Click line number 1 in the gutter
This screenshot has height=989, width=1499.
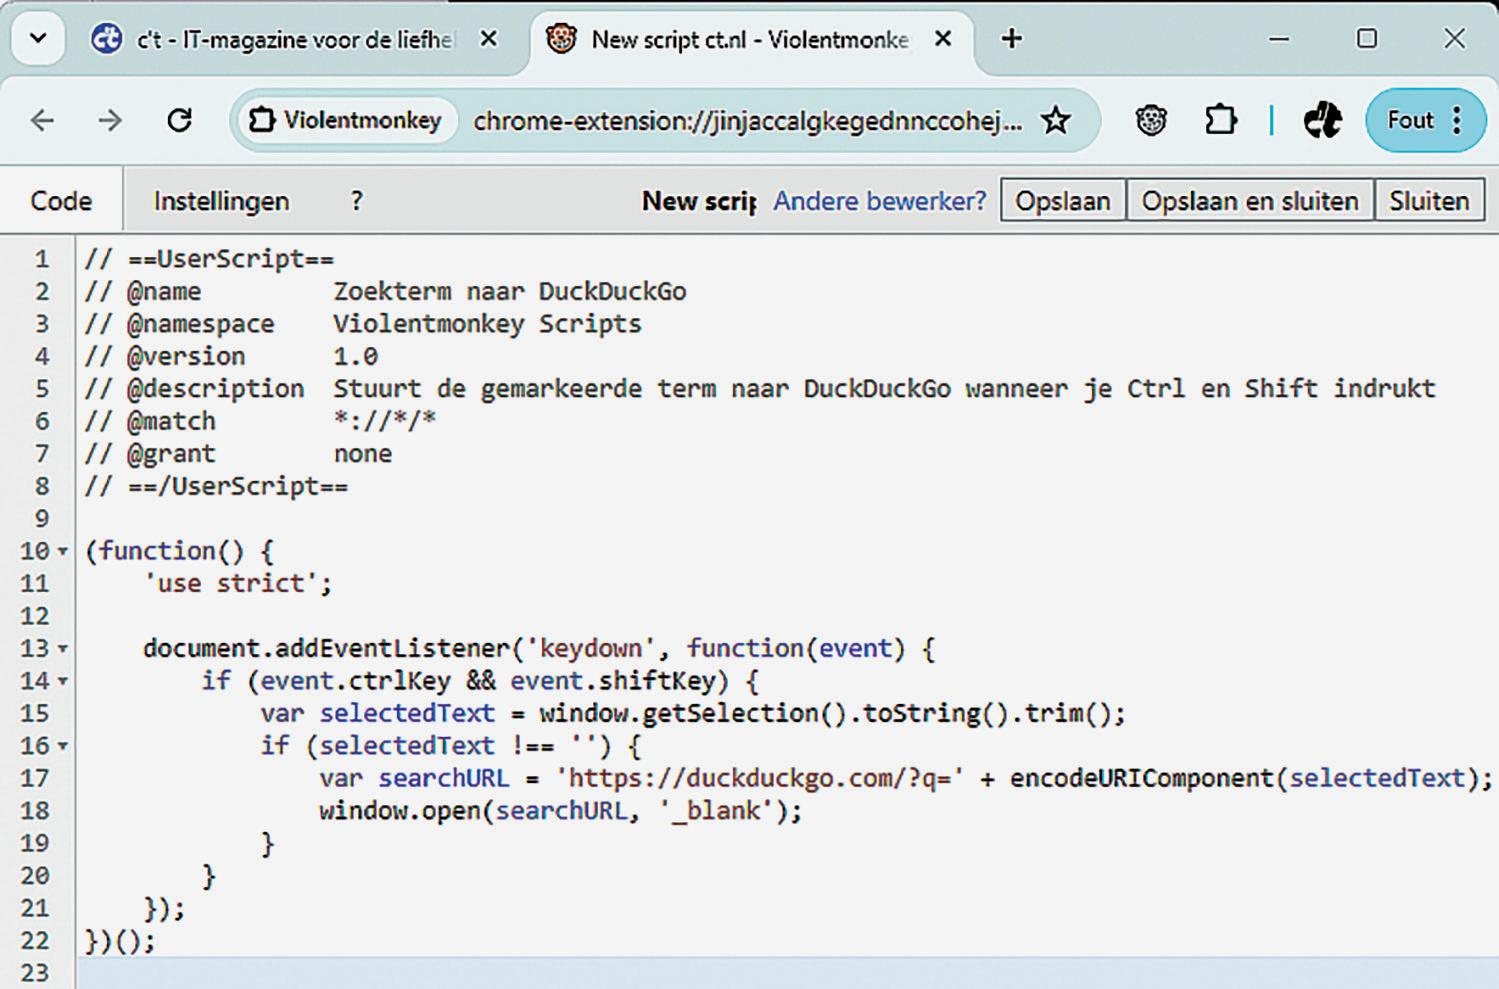click(x=41, y=259)
